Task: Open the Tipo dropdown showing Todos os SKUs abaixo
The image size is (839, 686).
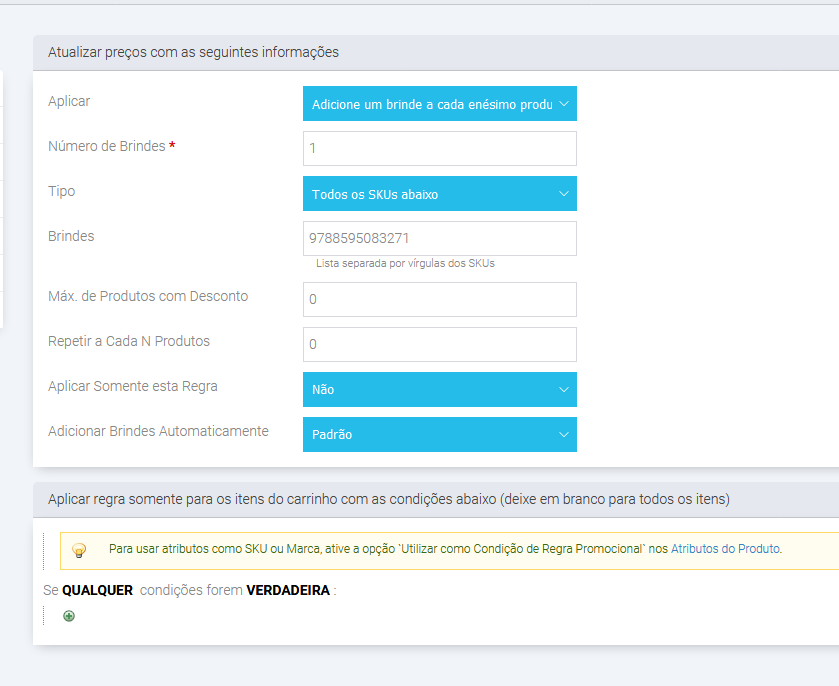Action: tap(439, 194)
